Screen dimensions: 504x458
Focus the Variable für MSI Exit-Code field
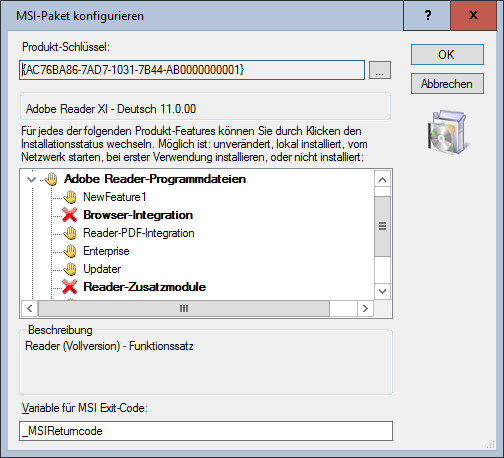point(206,431)
